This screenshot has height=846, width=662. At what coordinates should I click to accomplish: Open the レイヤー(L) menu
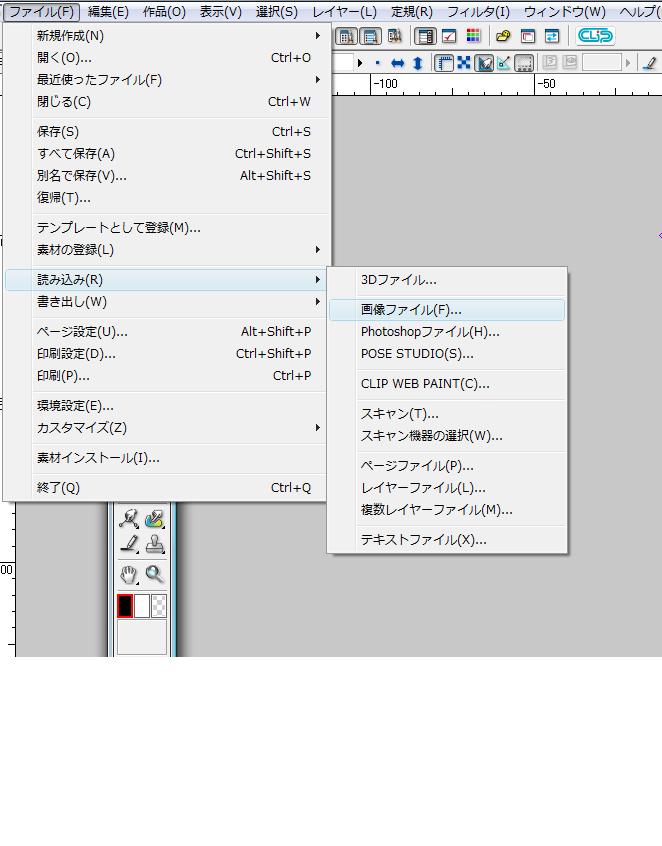click(344, 11)
